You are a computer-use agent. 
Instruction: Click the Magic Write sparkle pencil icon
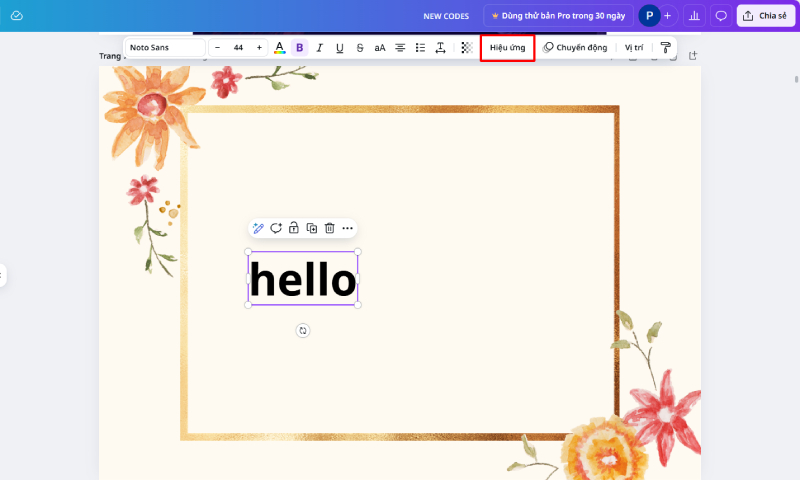click(x=258, y=228)
